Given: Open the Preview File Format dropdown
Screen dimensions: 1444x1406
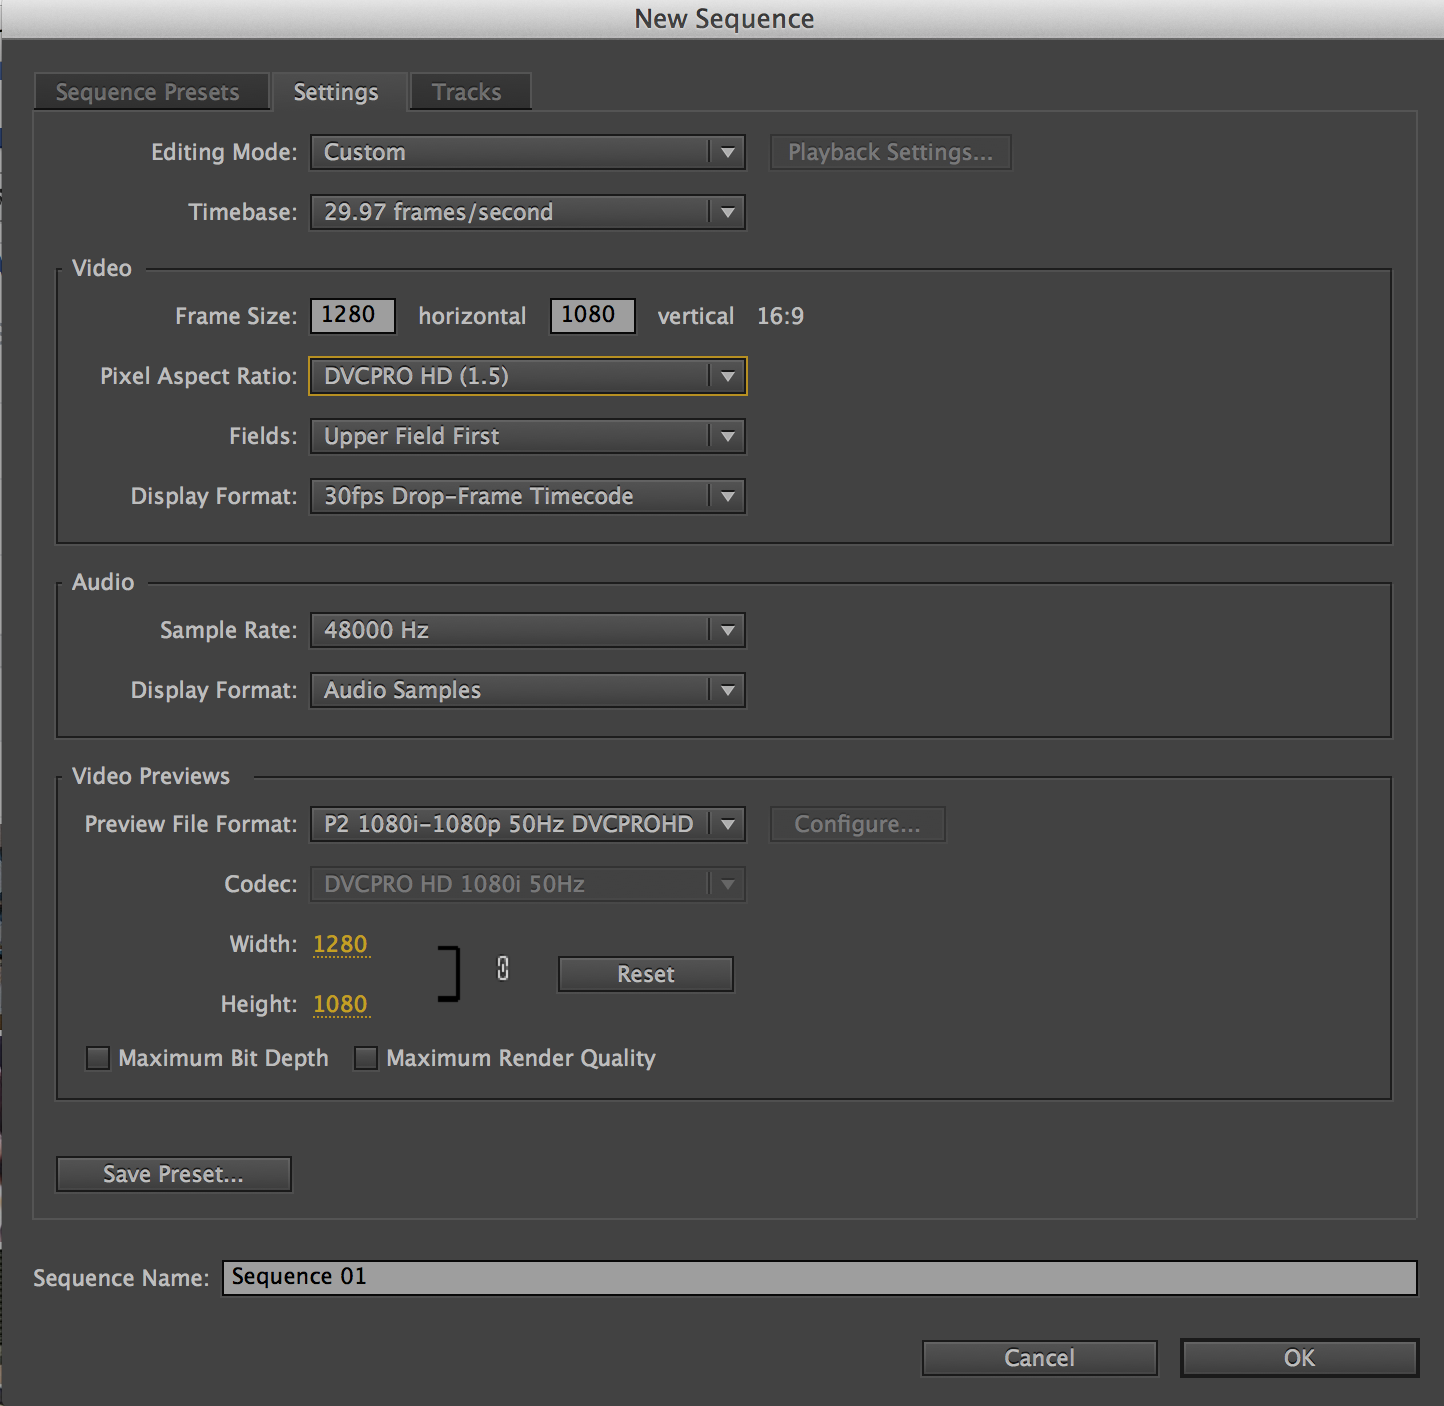Looking at the screenshot, I should [x=527, y=824].
